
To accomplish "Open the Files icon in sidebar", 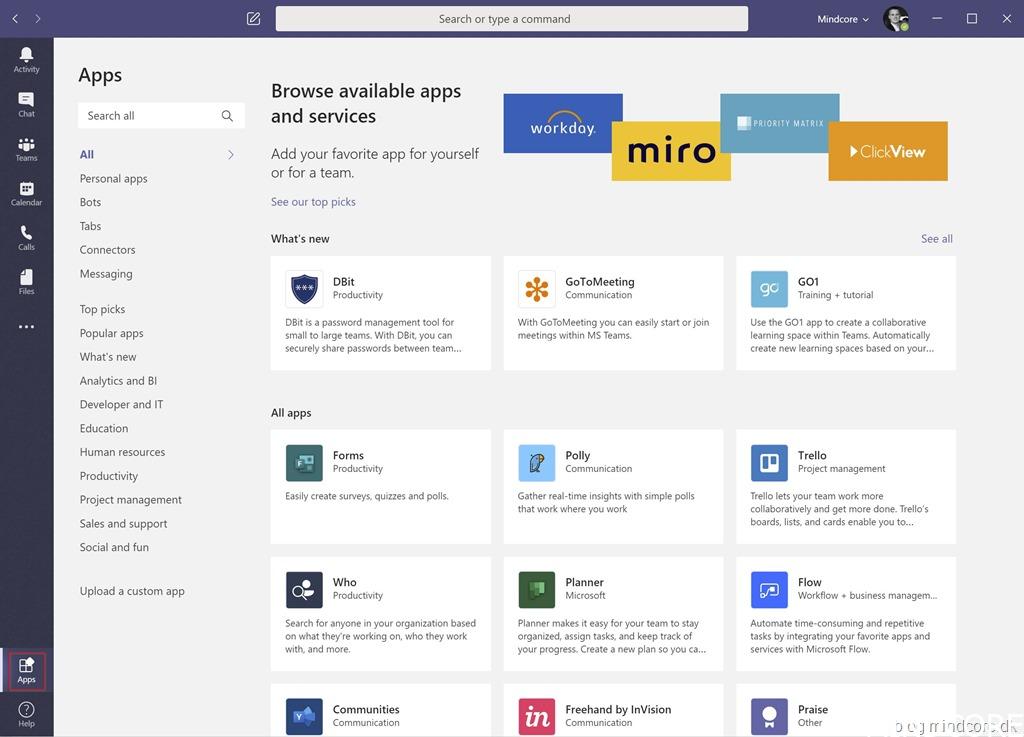I will click(26, 281).
